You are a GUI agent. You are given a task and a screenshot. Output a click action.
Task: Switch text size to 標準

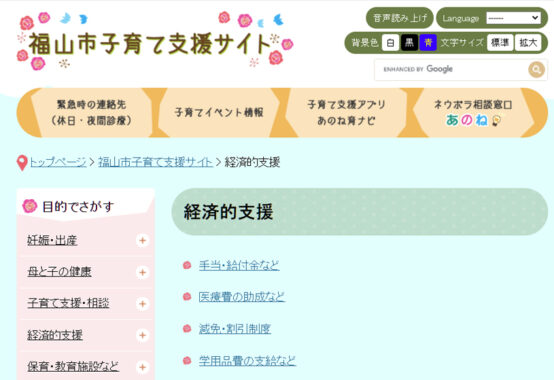[x=500, y=43]
